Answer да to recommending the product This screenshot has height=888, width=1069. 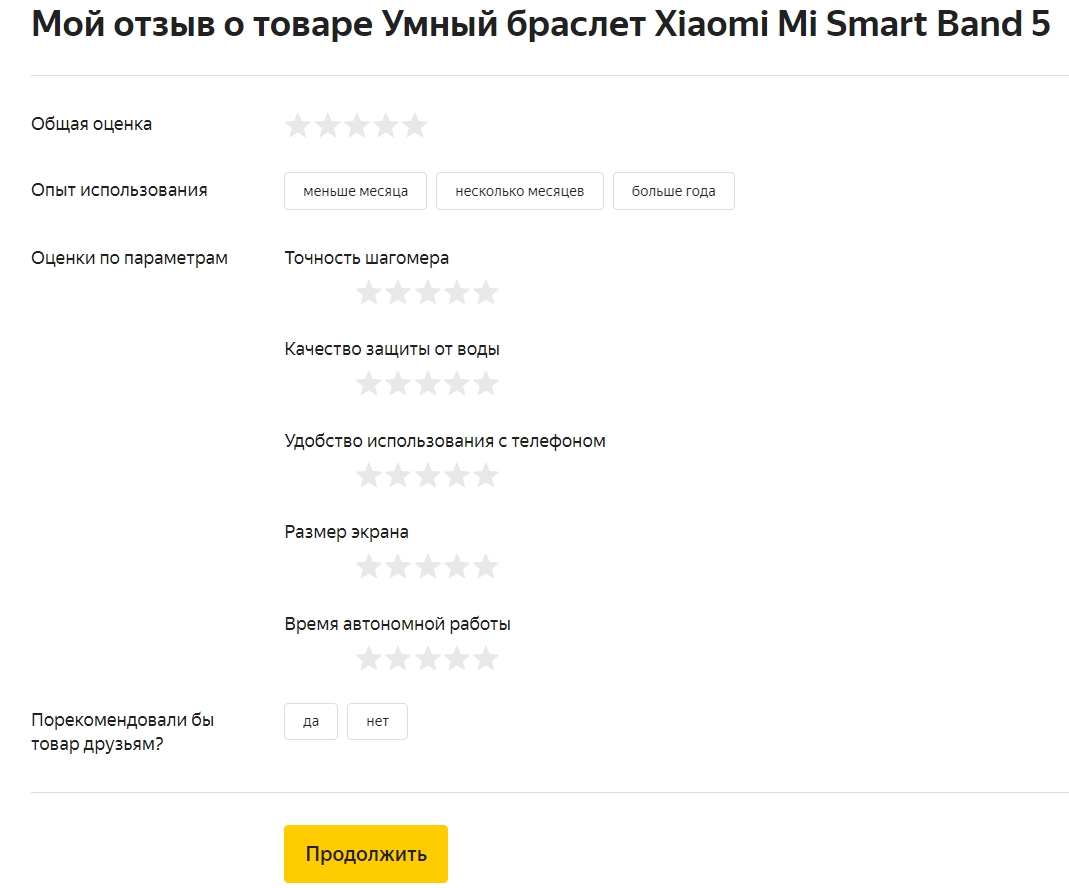pos(310,721)
